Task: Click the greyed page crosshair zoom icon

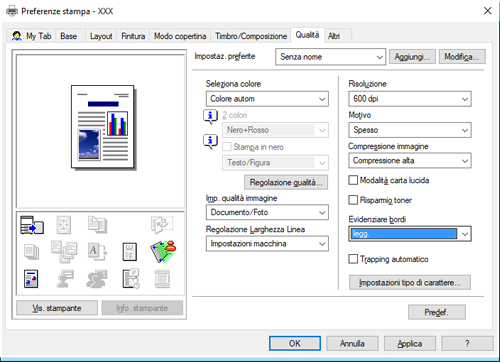Action: coord(64,225)
